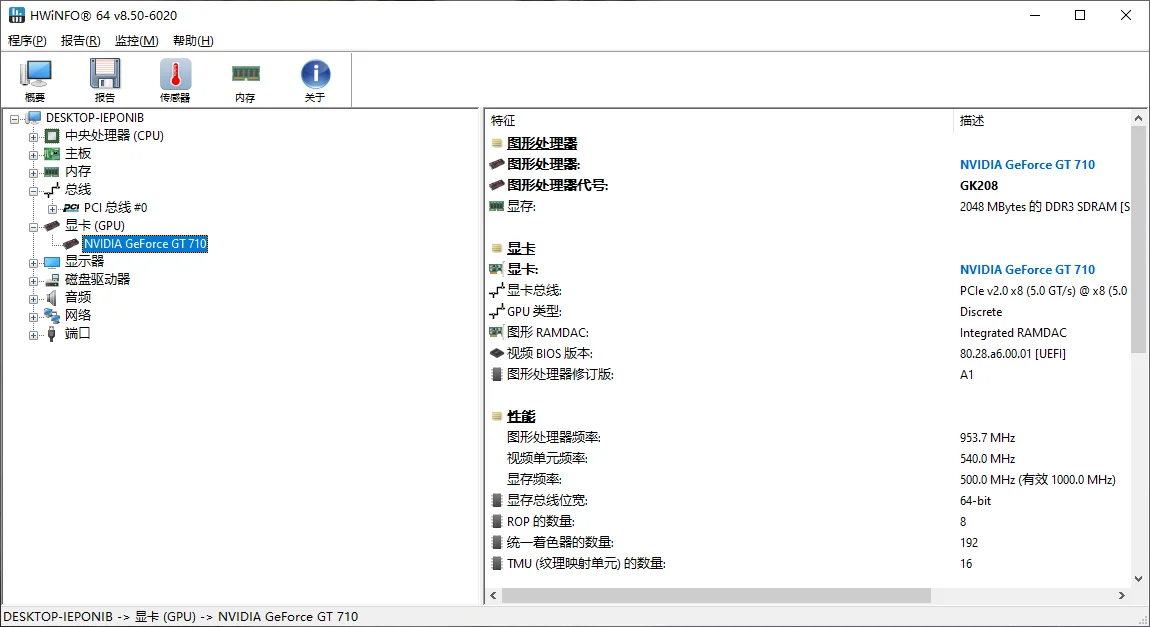Select the 80.28.a6.00.01 [UEFI] value

click(1012, 353)
